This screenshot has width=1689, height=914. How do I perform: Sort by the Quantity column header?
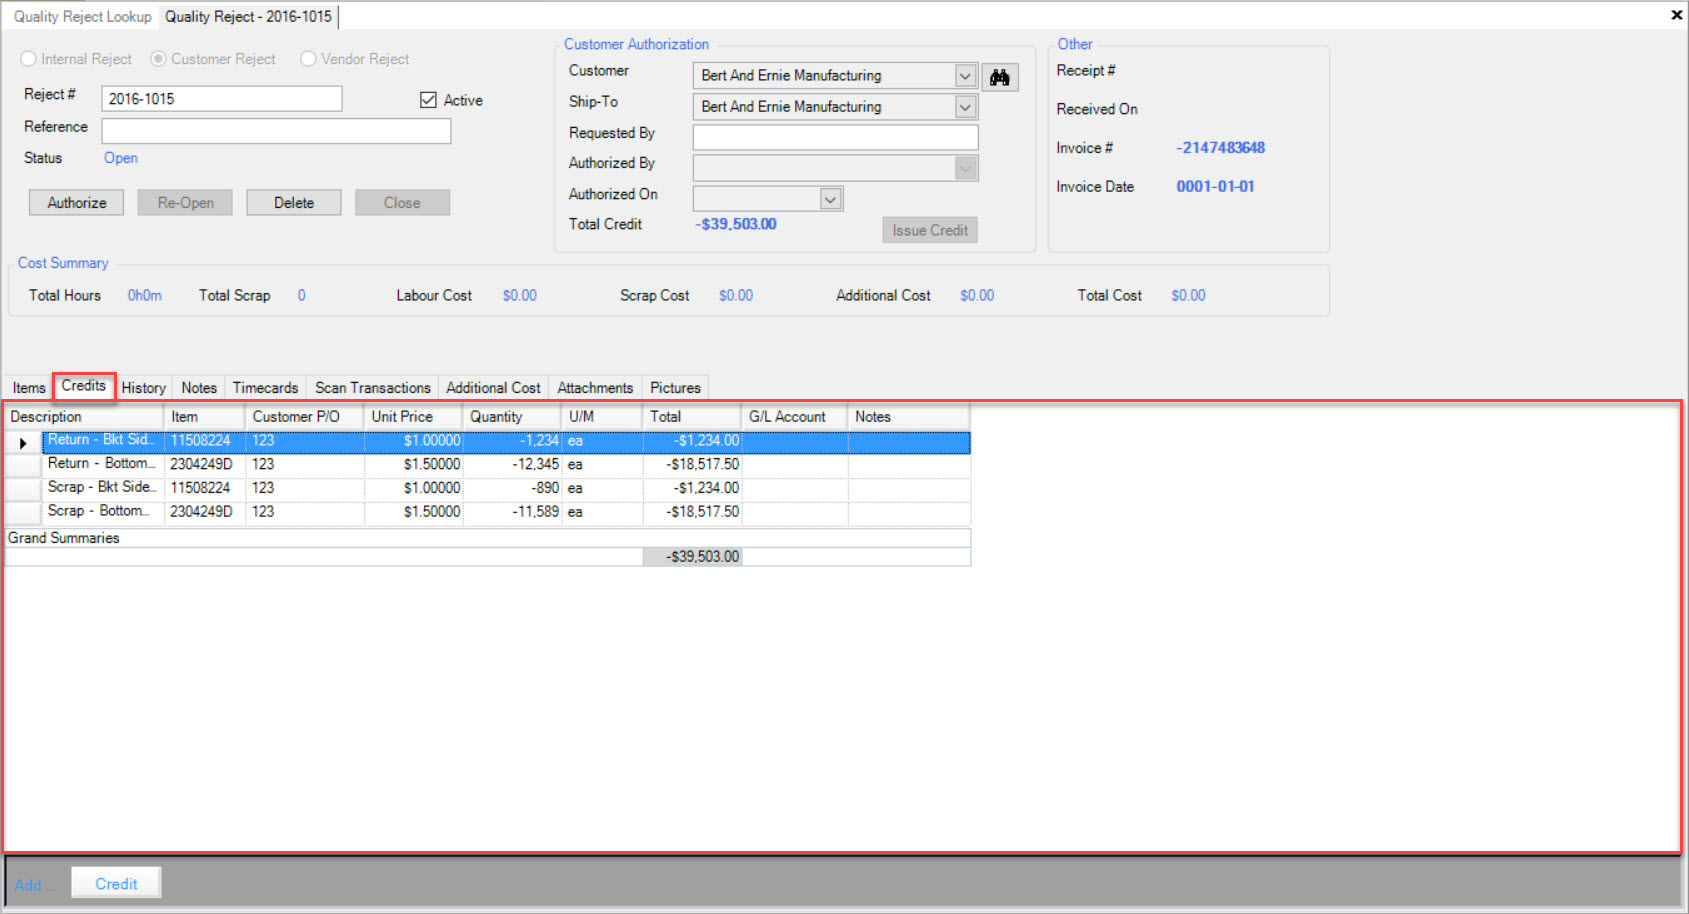[x=512, y=417]
